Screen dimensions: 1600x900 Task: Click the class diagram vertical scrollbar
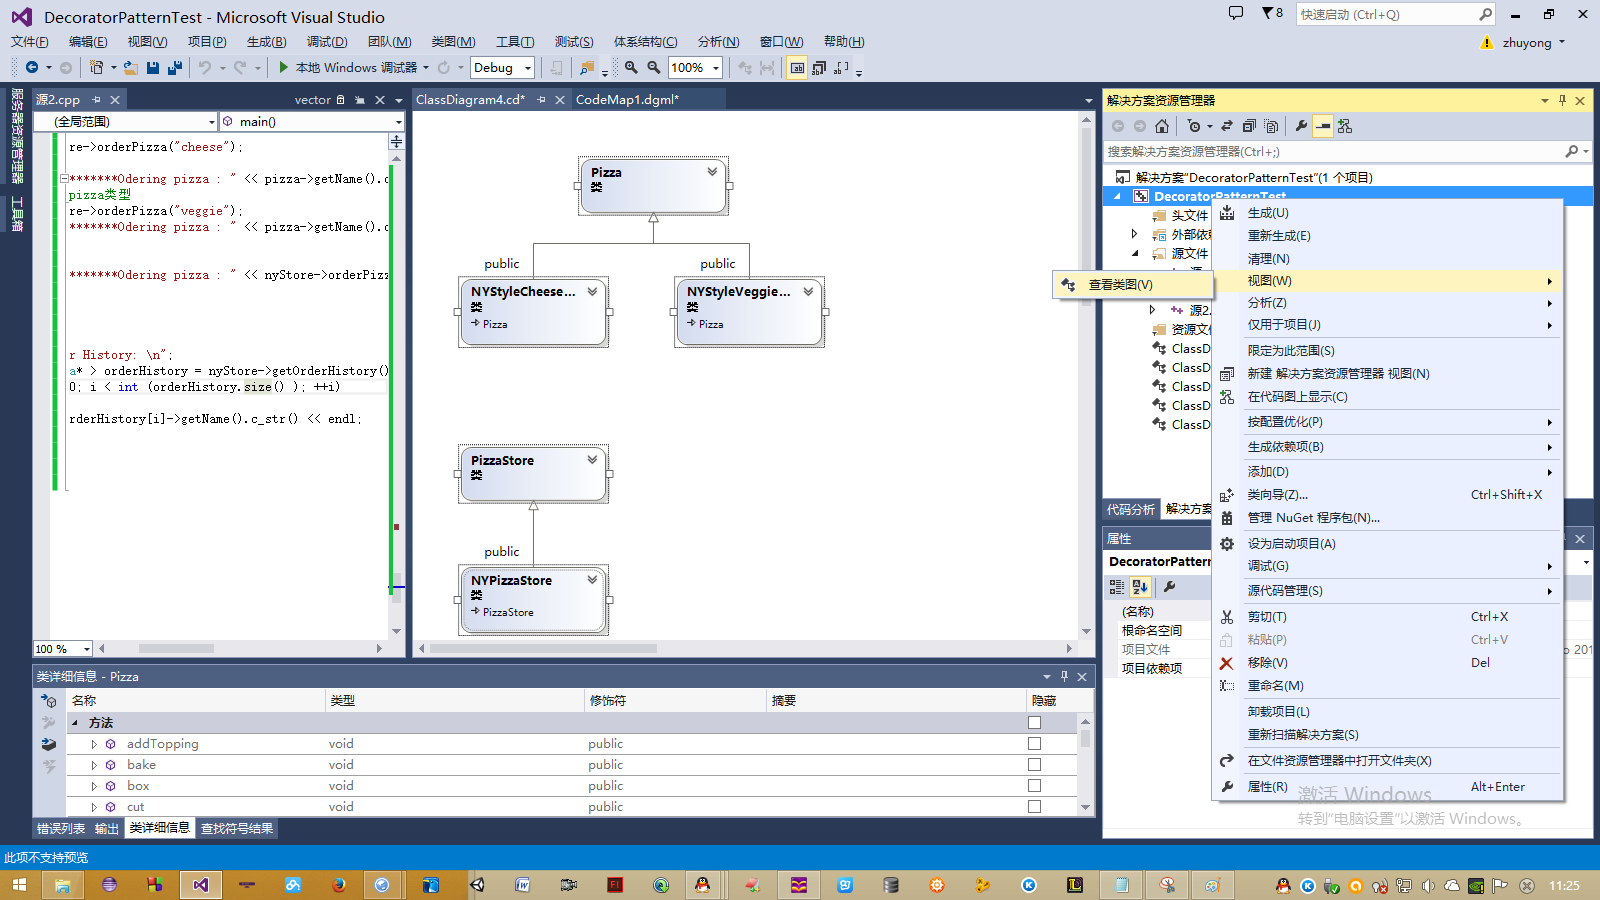pos(1086,375)
